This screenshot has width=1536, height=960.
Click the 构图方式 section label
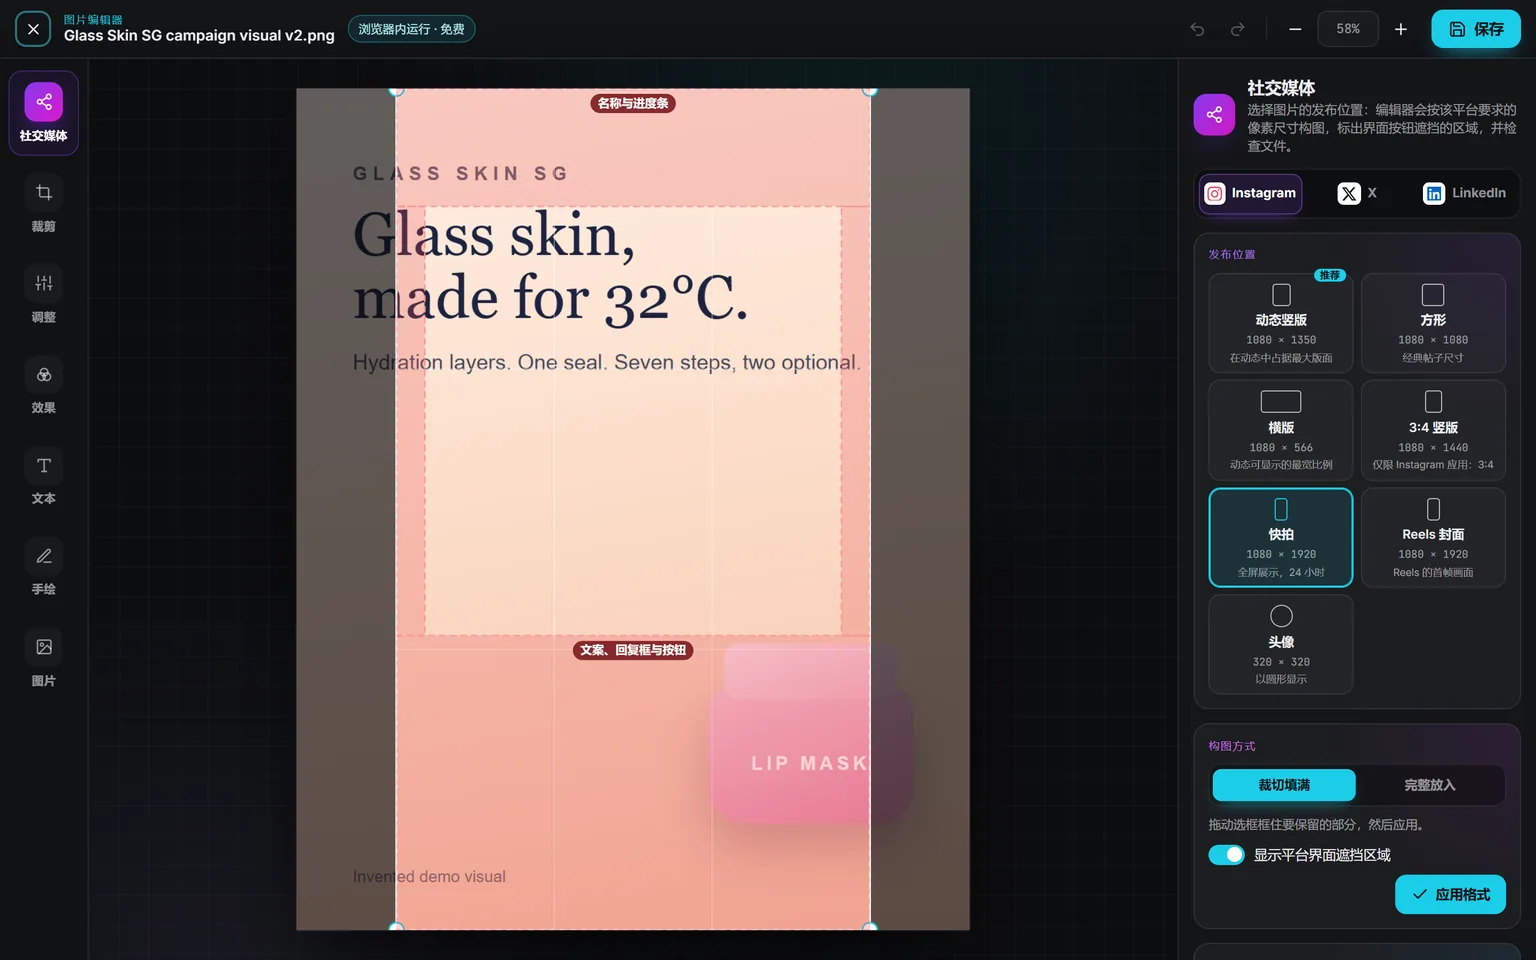click(1232, 746)
